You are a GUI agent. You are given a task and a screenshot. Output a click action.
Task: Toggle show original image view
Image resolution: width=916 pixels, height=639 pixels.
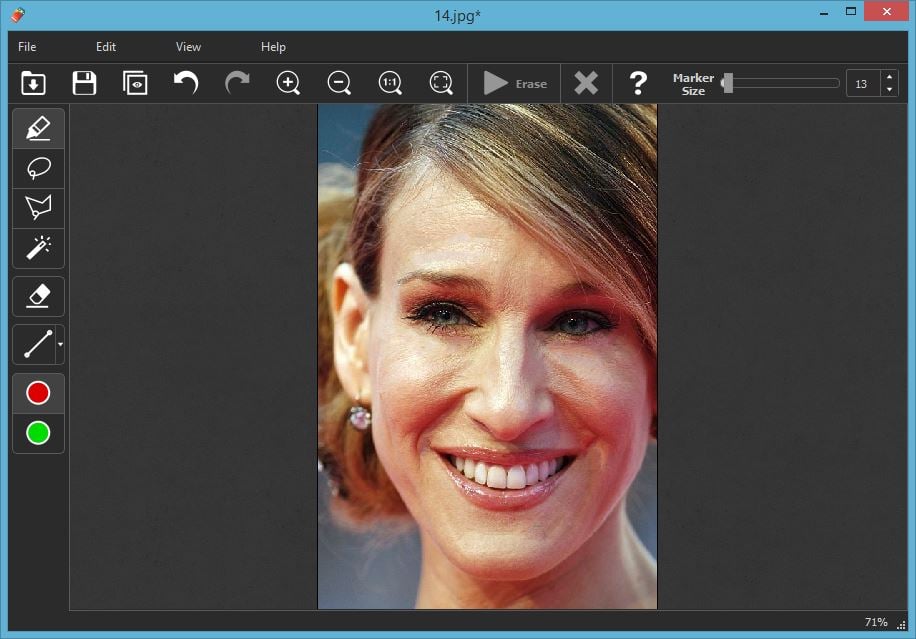[135, 83]
